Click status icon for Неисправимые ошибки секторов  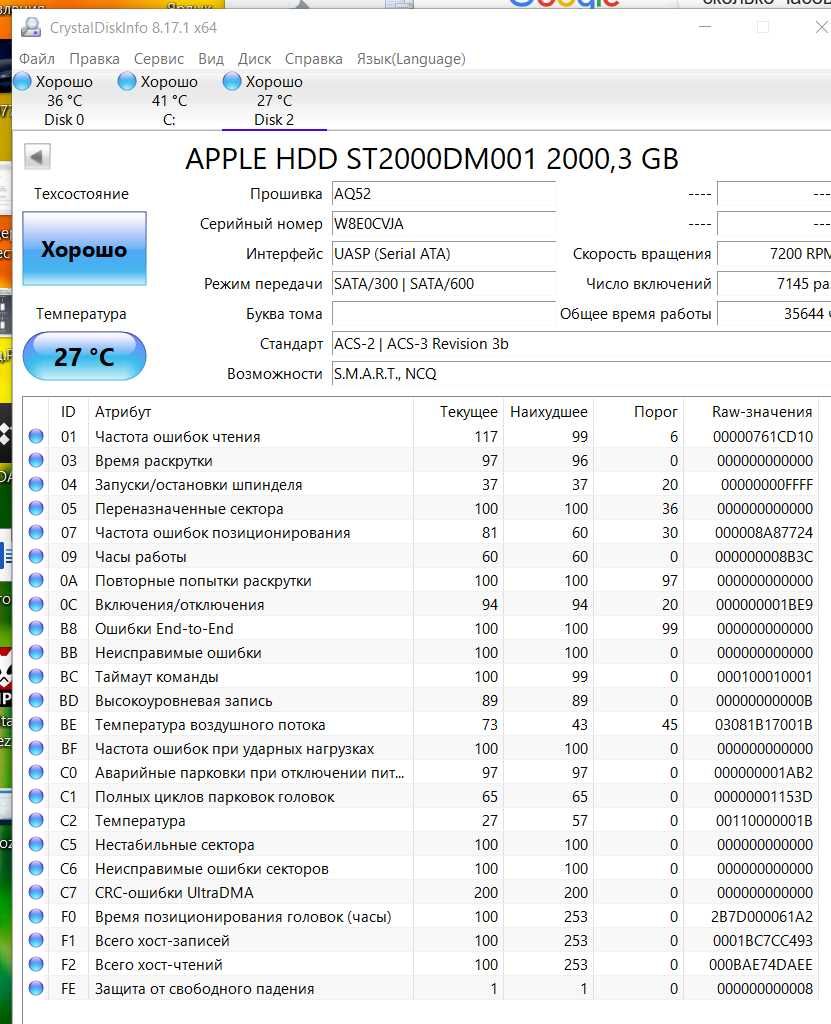(x=36, y=869)
